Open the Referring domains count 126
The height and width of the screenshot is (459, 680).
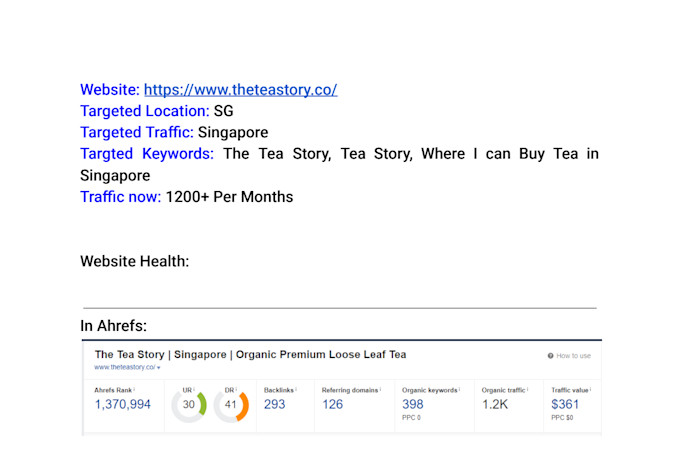tap(333, 404)
